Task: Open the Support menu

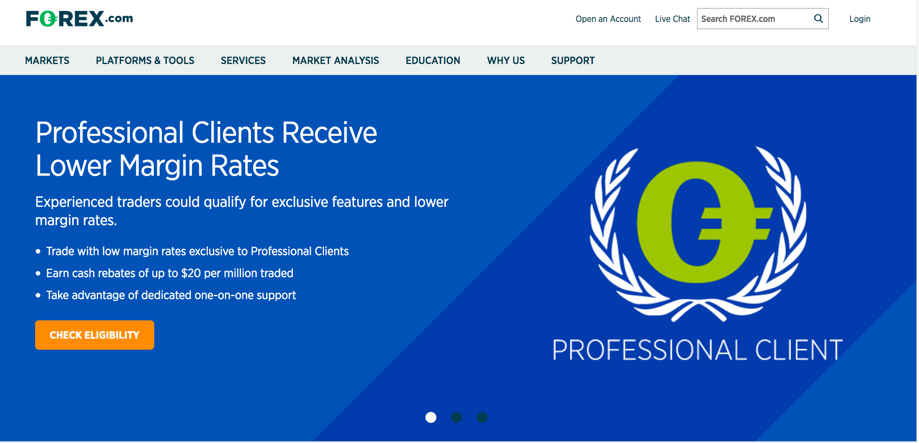Action: coord(573,60)
